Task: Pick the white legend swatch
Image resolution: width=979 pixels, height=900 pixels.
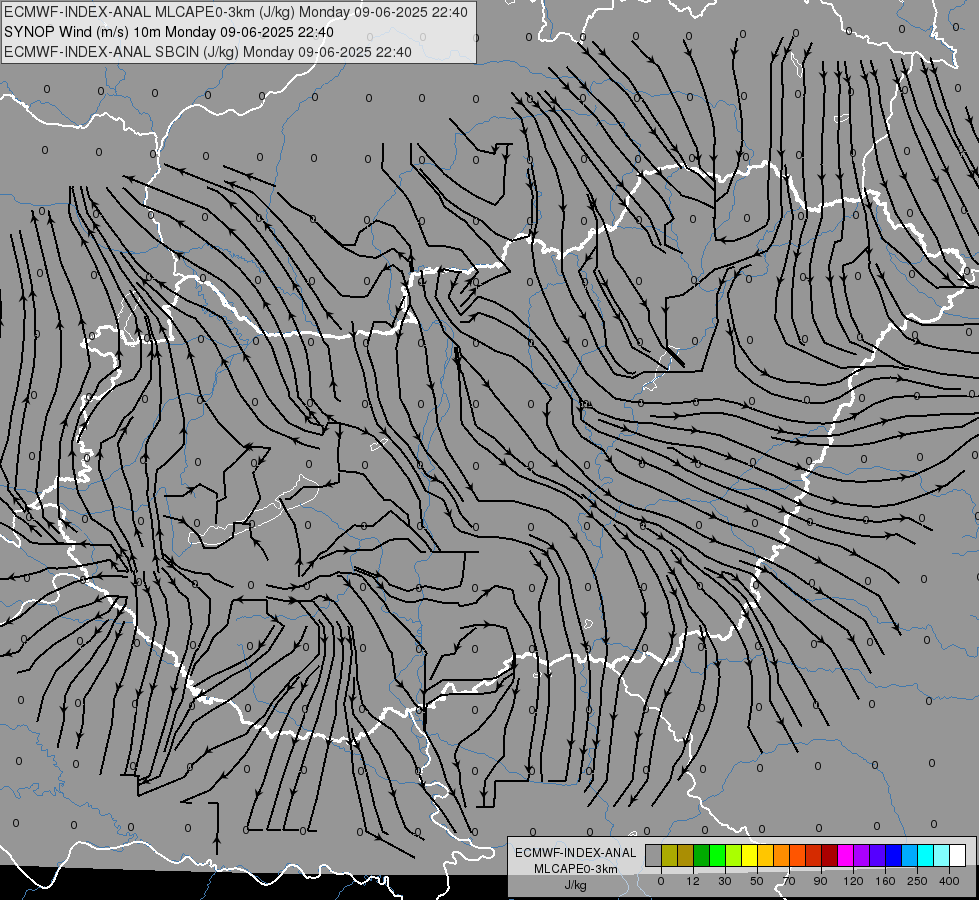Action: (958, 855)
